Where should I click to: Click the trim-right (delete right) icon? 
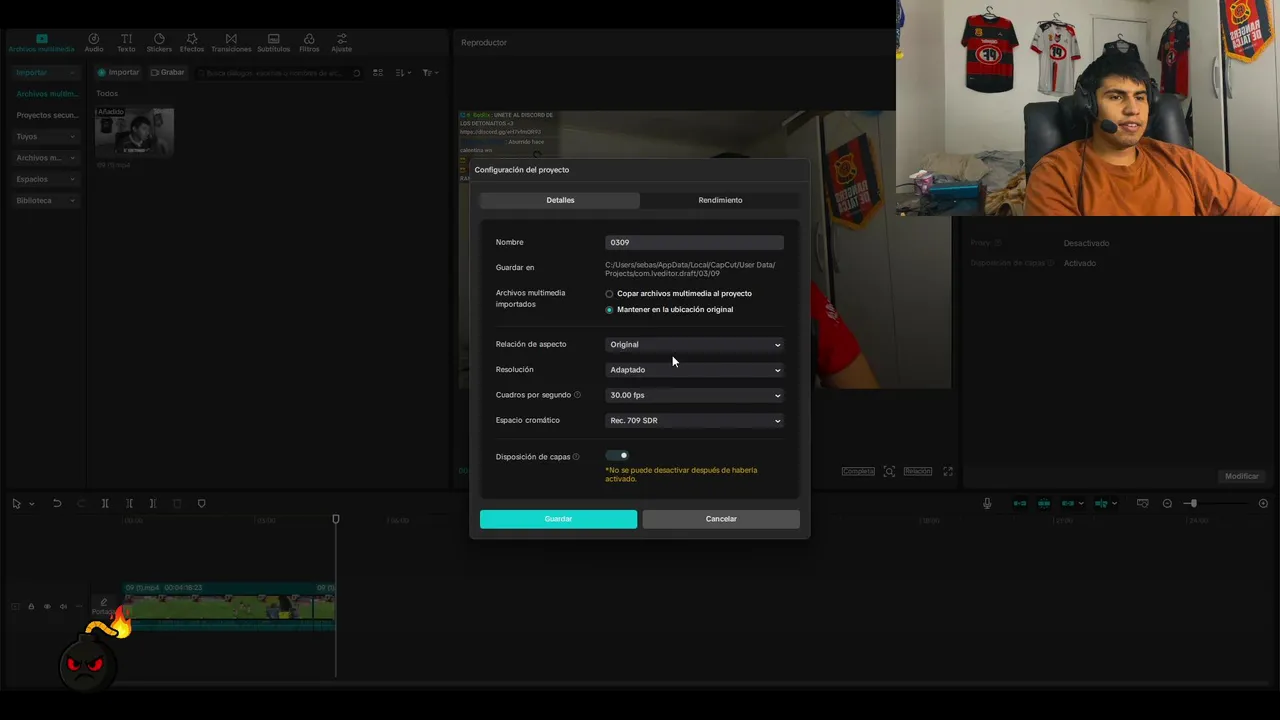(153, 504)
